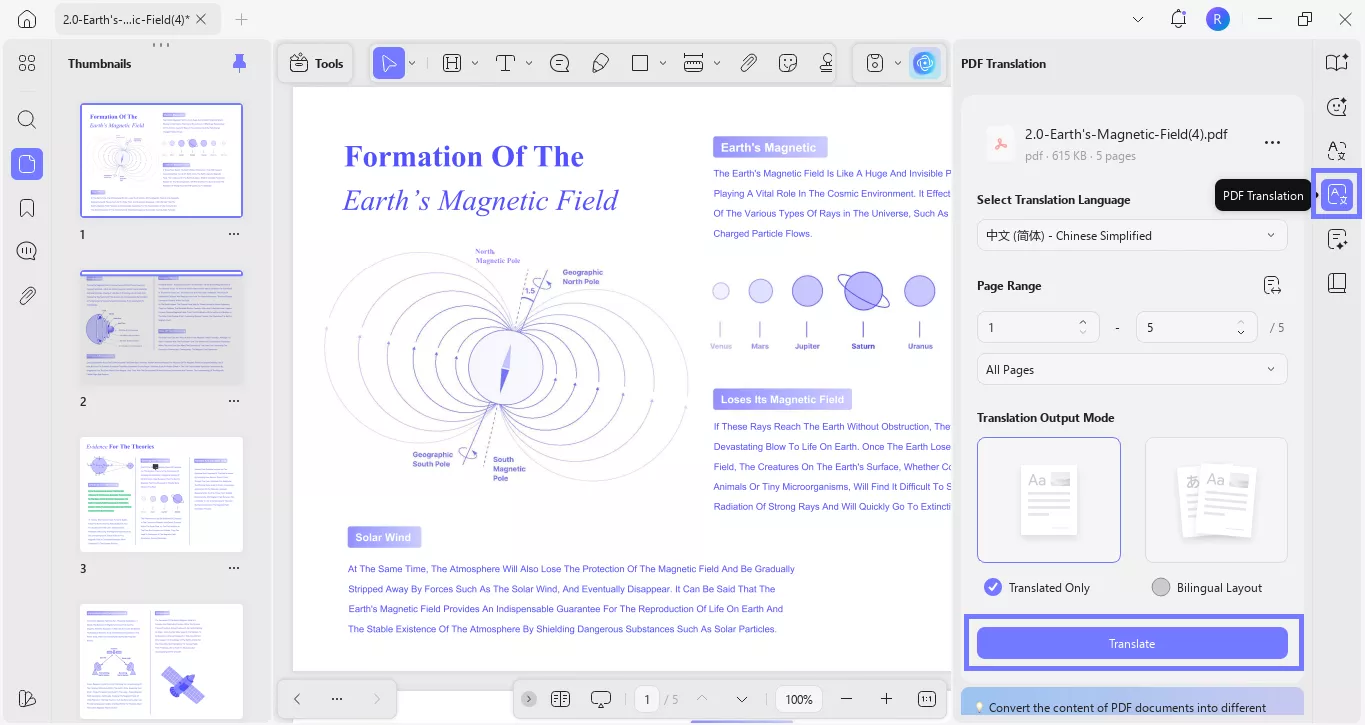Screen dimensions: 1365x725
Task: Select the Bilingual Layout option
Action: (1161, 587)
